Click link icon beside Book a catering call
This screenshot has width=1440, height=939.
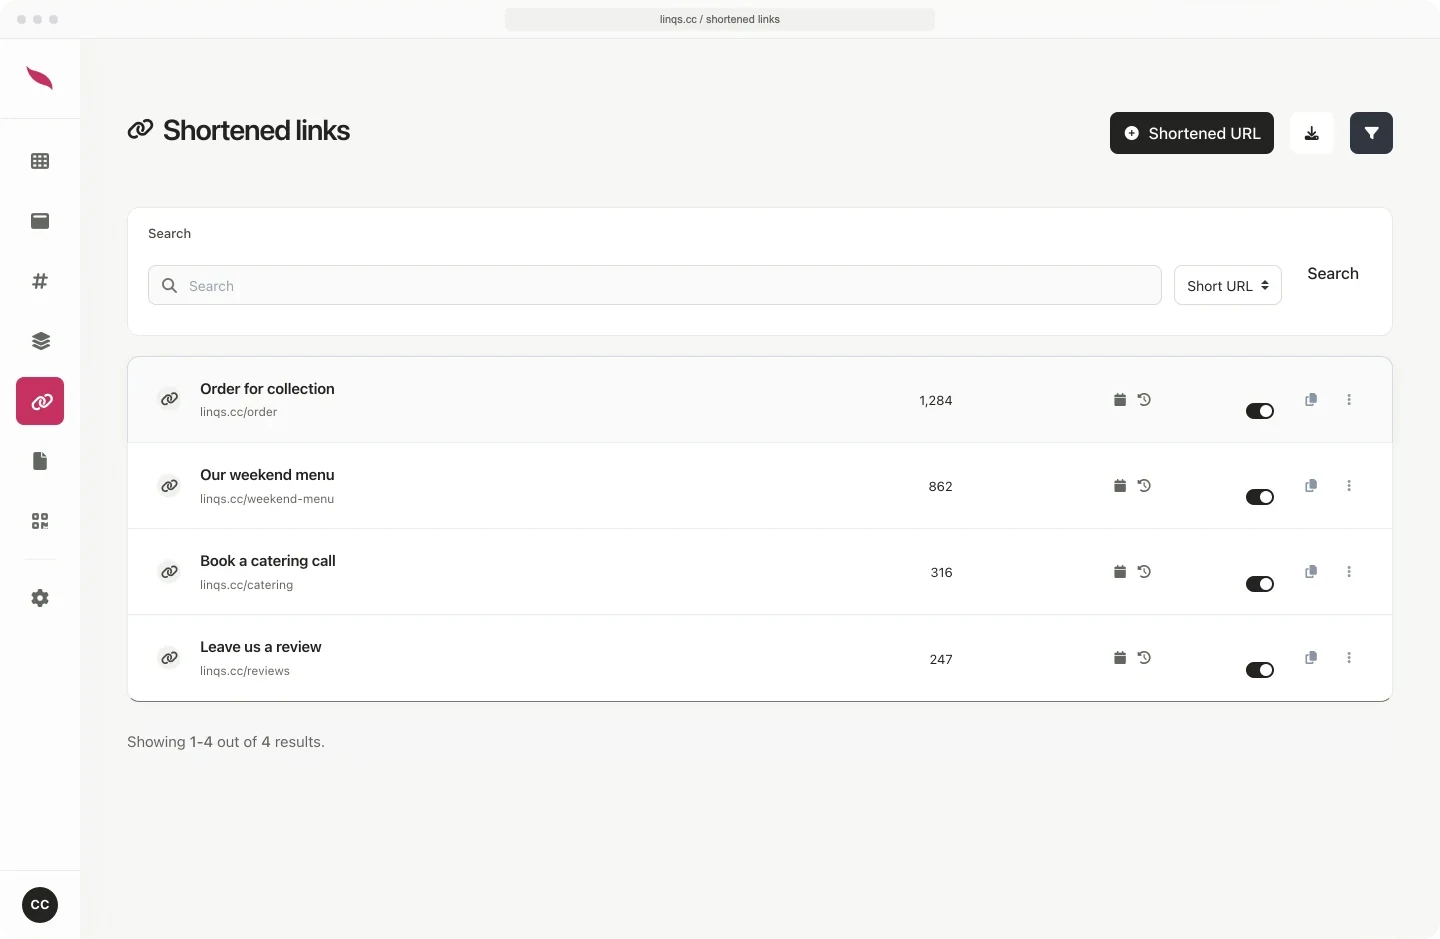click(x=170, y=572)
